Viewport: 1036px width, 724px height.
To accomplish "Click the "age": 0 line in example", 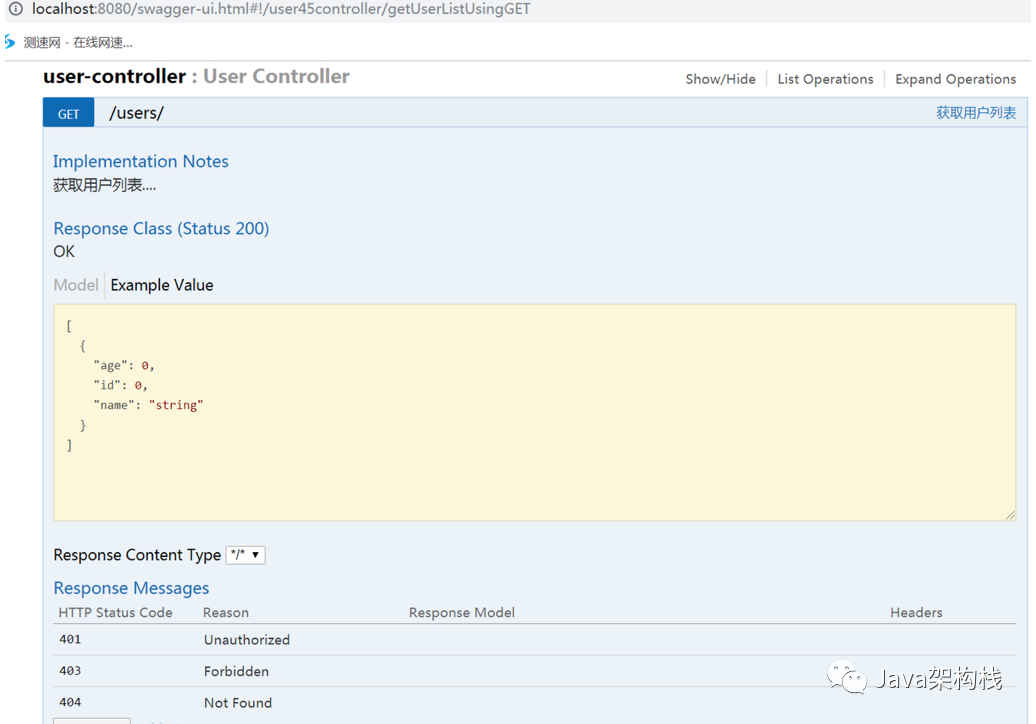I will pos(124,365).
